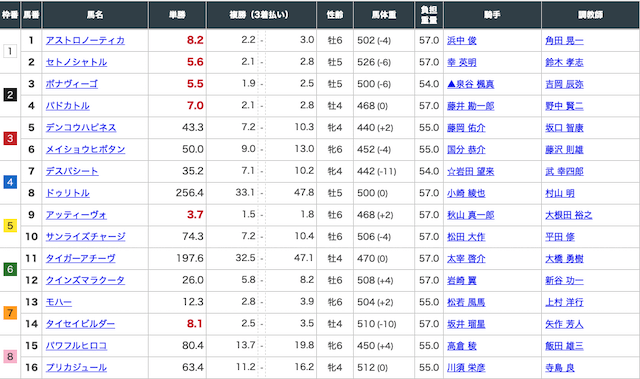Viewport: 640px width, 379px height.
Task: Open jockey link 藤岡 佑介
Action: [466, 128]
